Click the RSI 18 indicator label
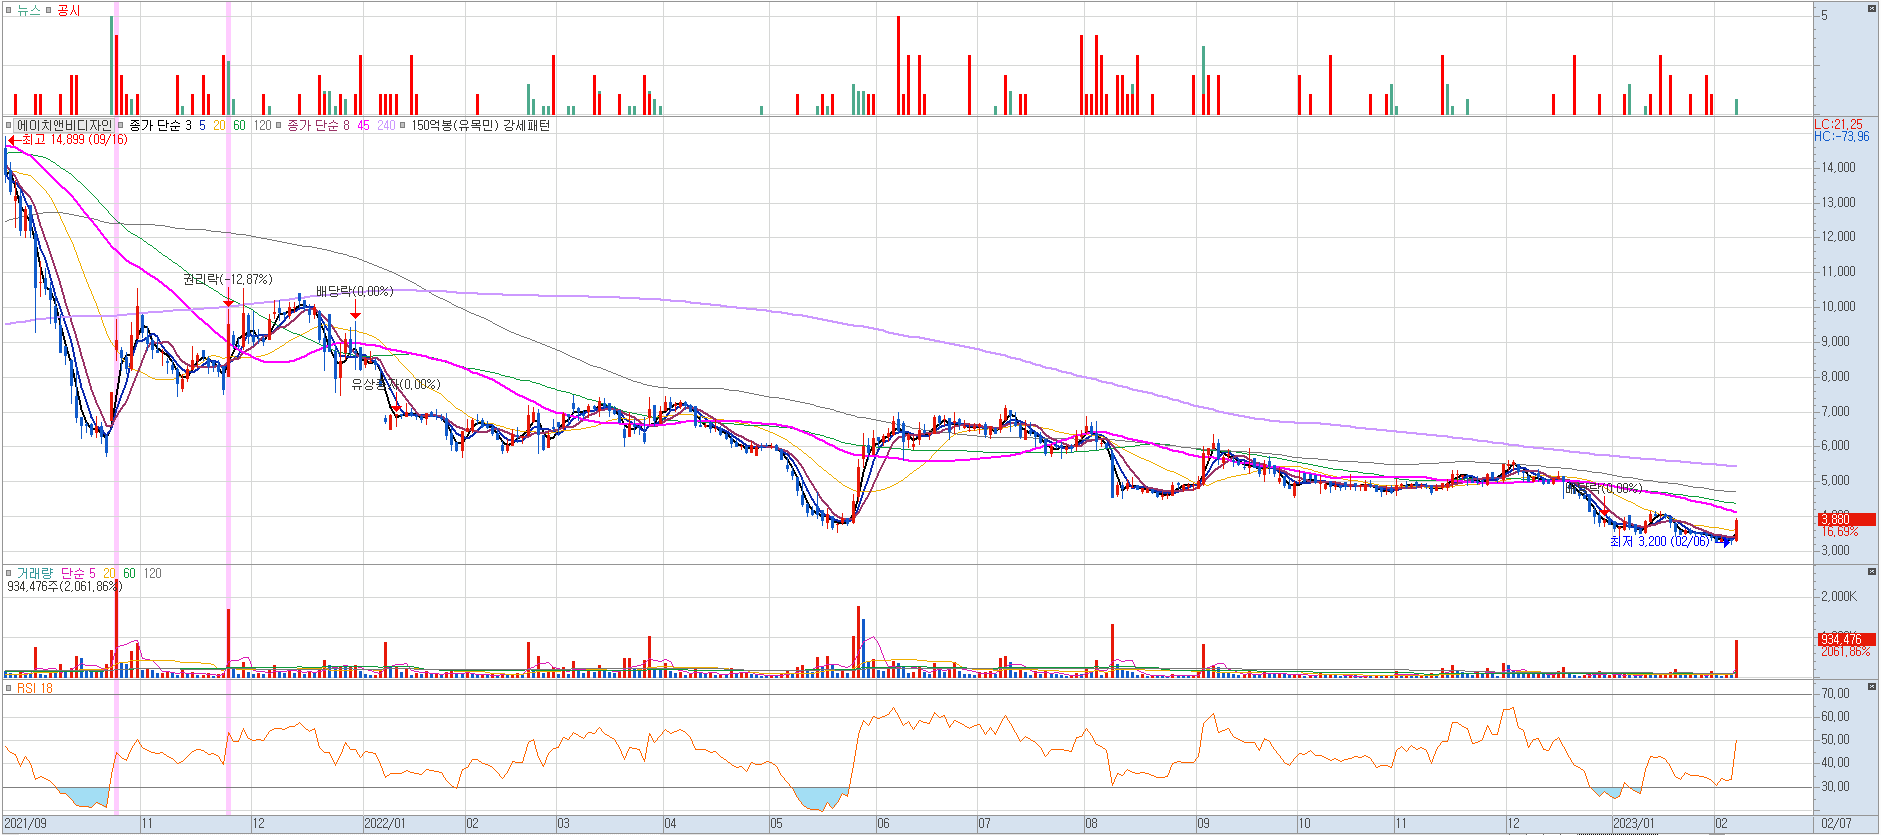1881x835 pixels. pyautogui.click(x=35, y=688)
